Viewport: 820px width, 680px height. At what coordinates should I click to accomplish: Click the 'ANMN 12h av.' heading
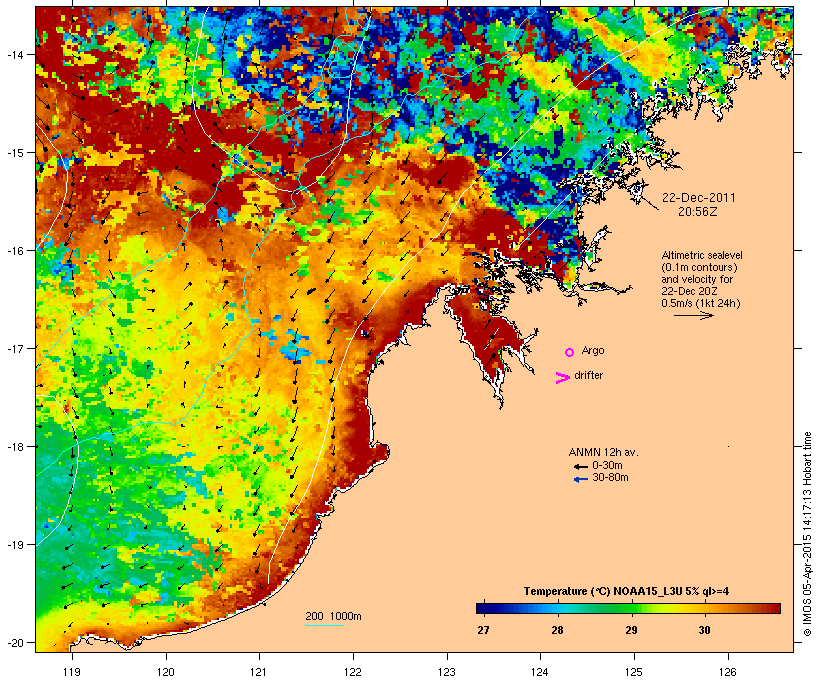tap(603, 452)
